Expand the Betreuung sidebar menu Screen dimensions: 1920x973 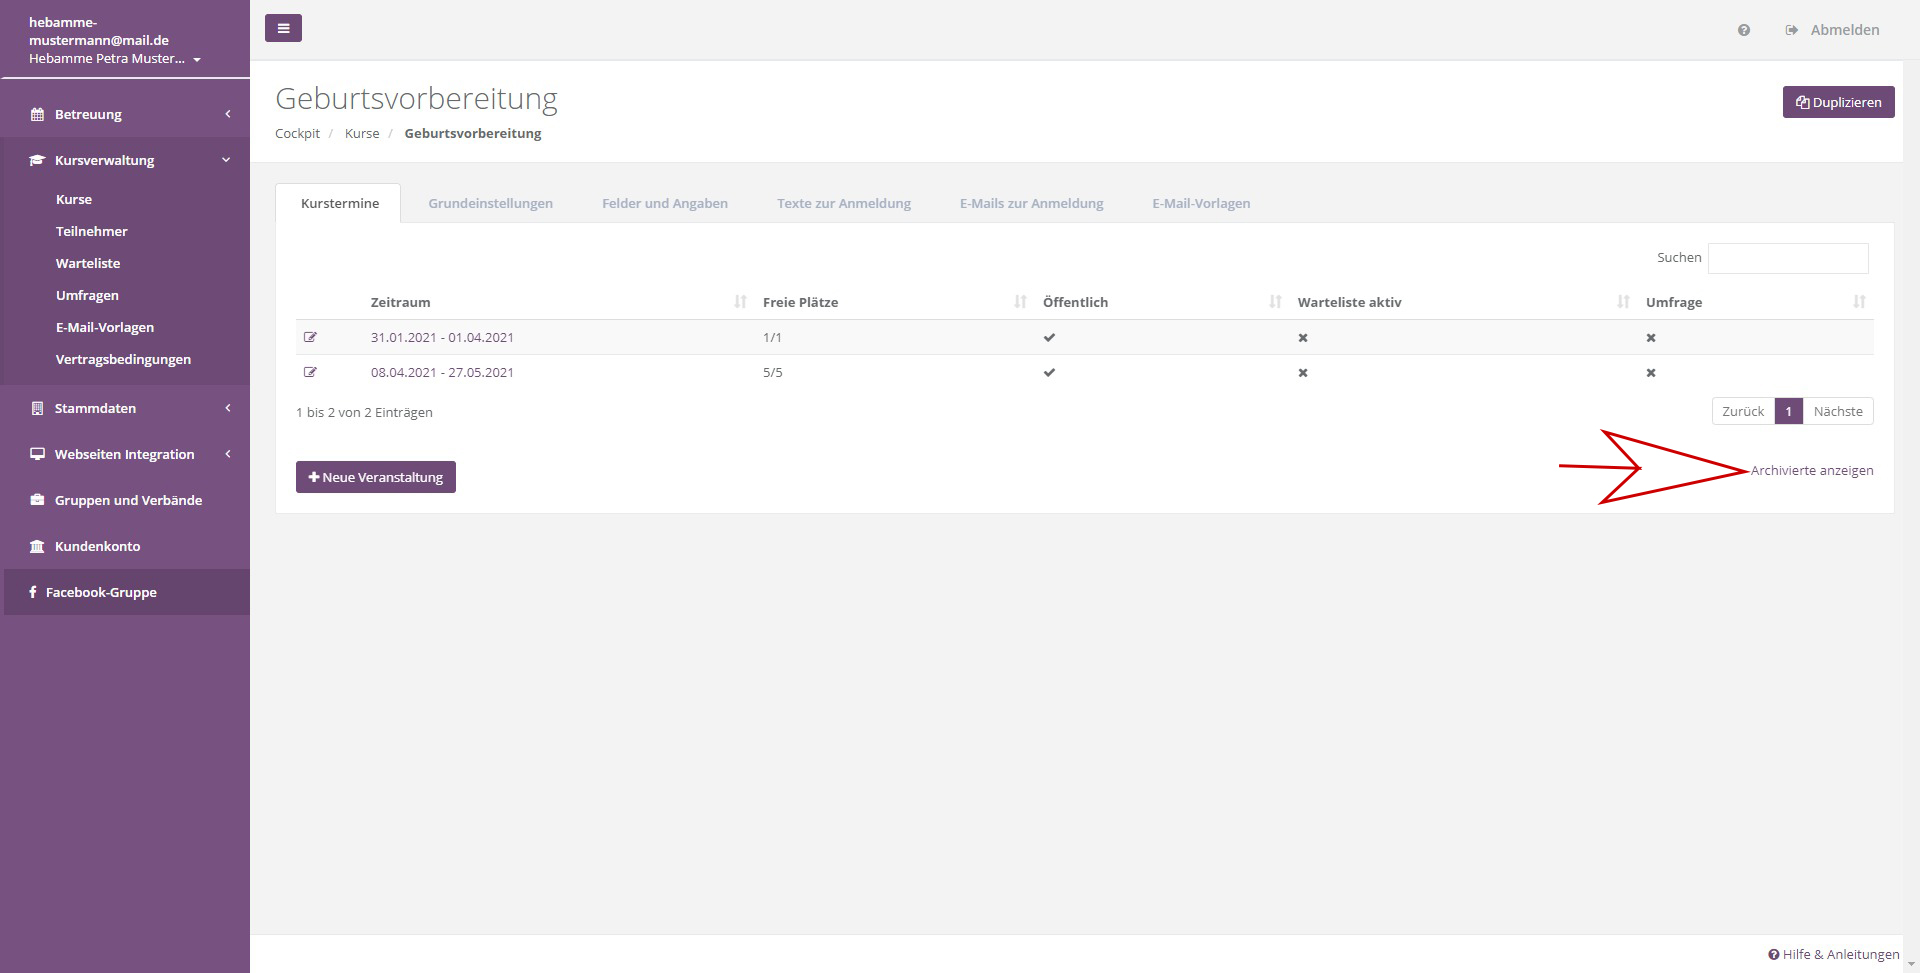click(88, 114)
